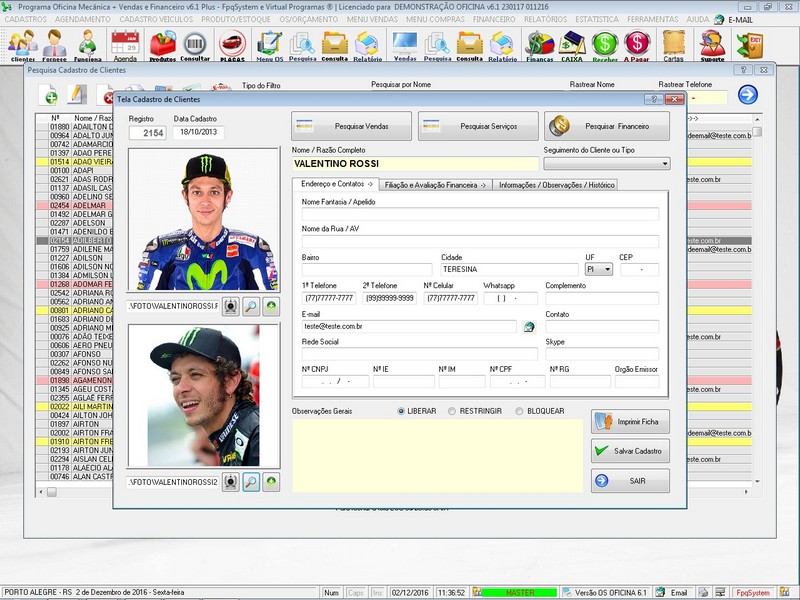Open the UF state dropdown

click(606, 269)
